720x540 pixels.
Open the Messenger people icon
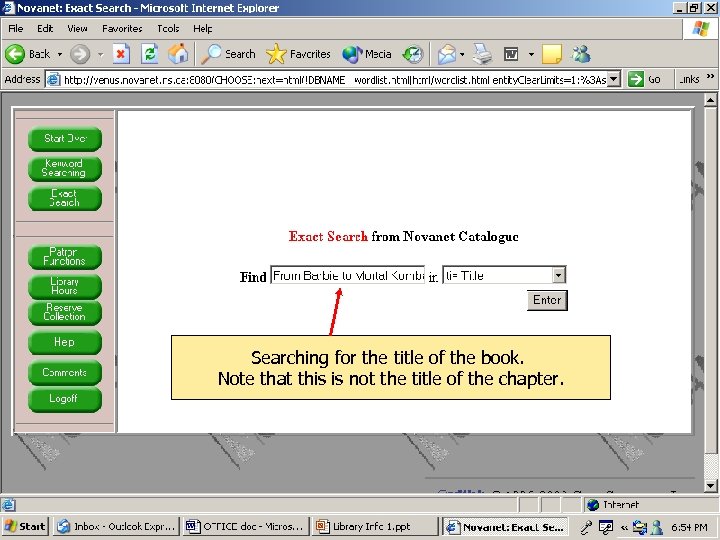581,54
